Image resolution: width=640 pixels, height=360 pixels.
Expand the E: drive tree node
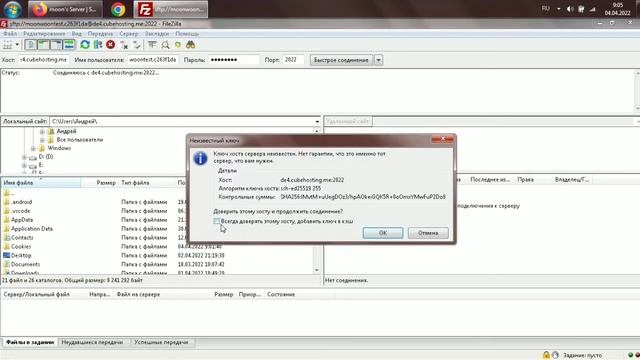click(24, 165)
